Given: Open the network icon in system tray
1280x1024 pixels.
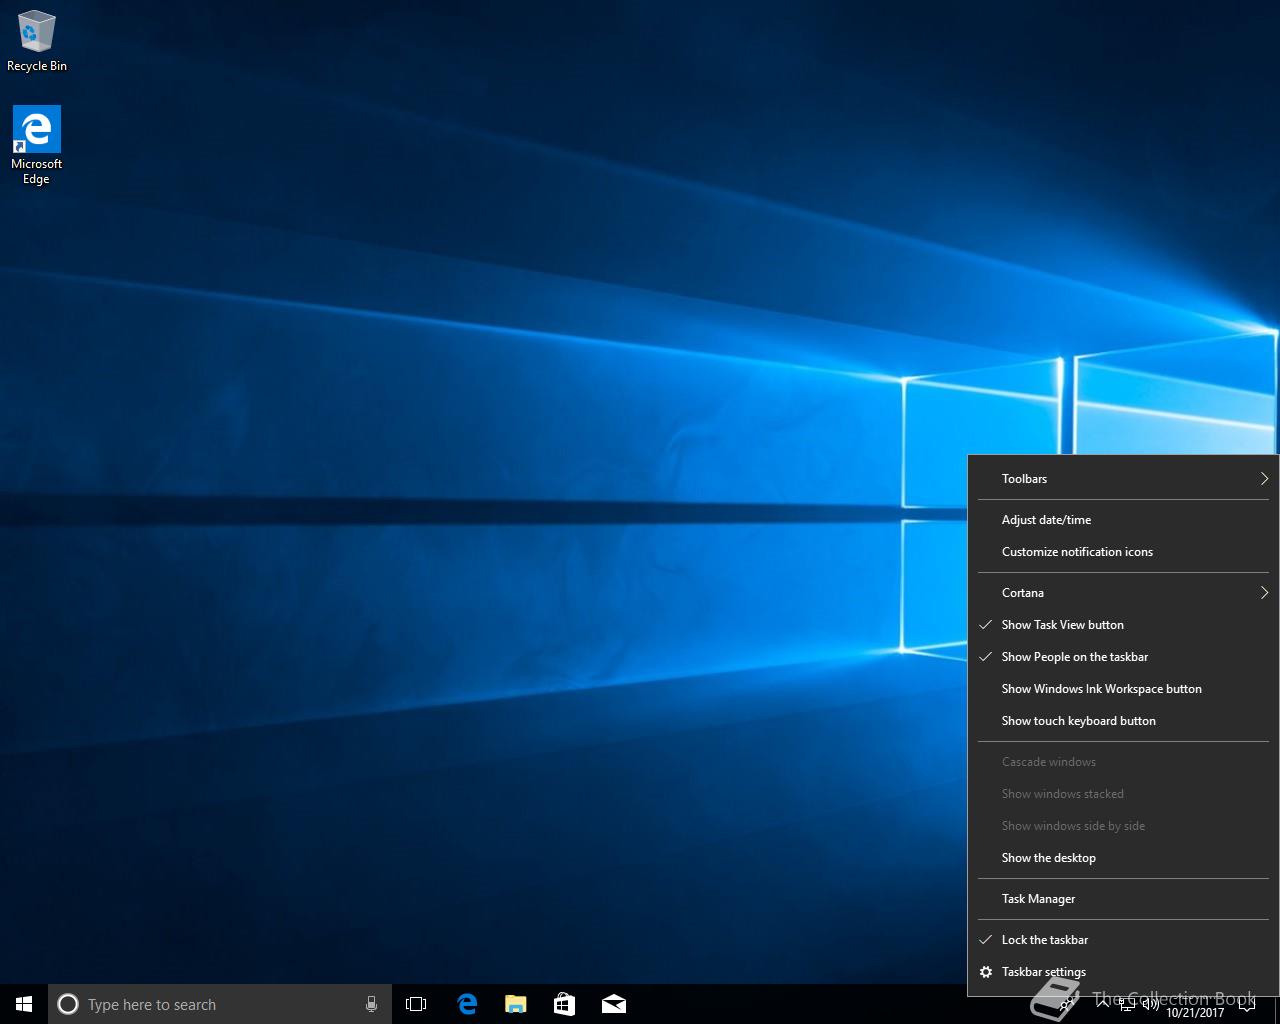Looking at the screenshot, I should (1127, 1004).
